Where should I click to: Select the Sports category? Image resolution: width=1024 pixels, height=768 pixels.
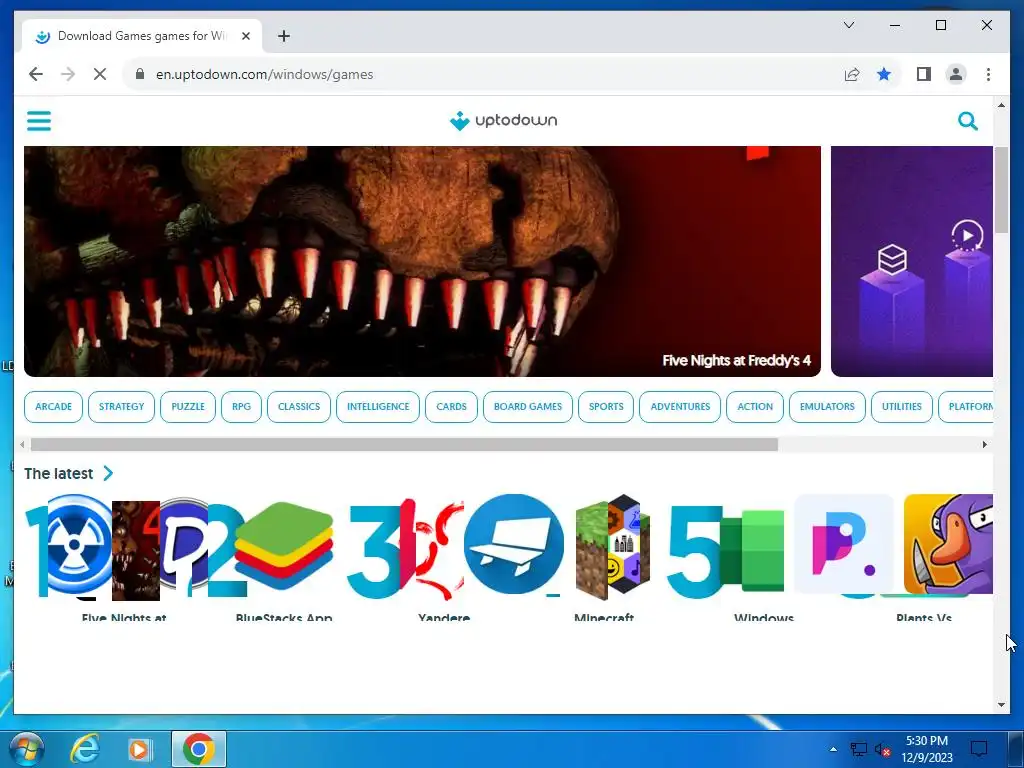tap(606, 407)
